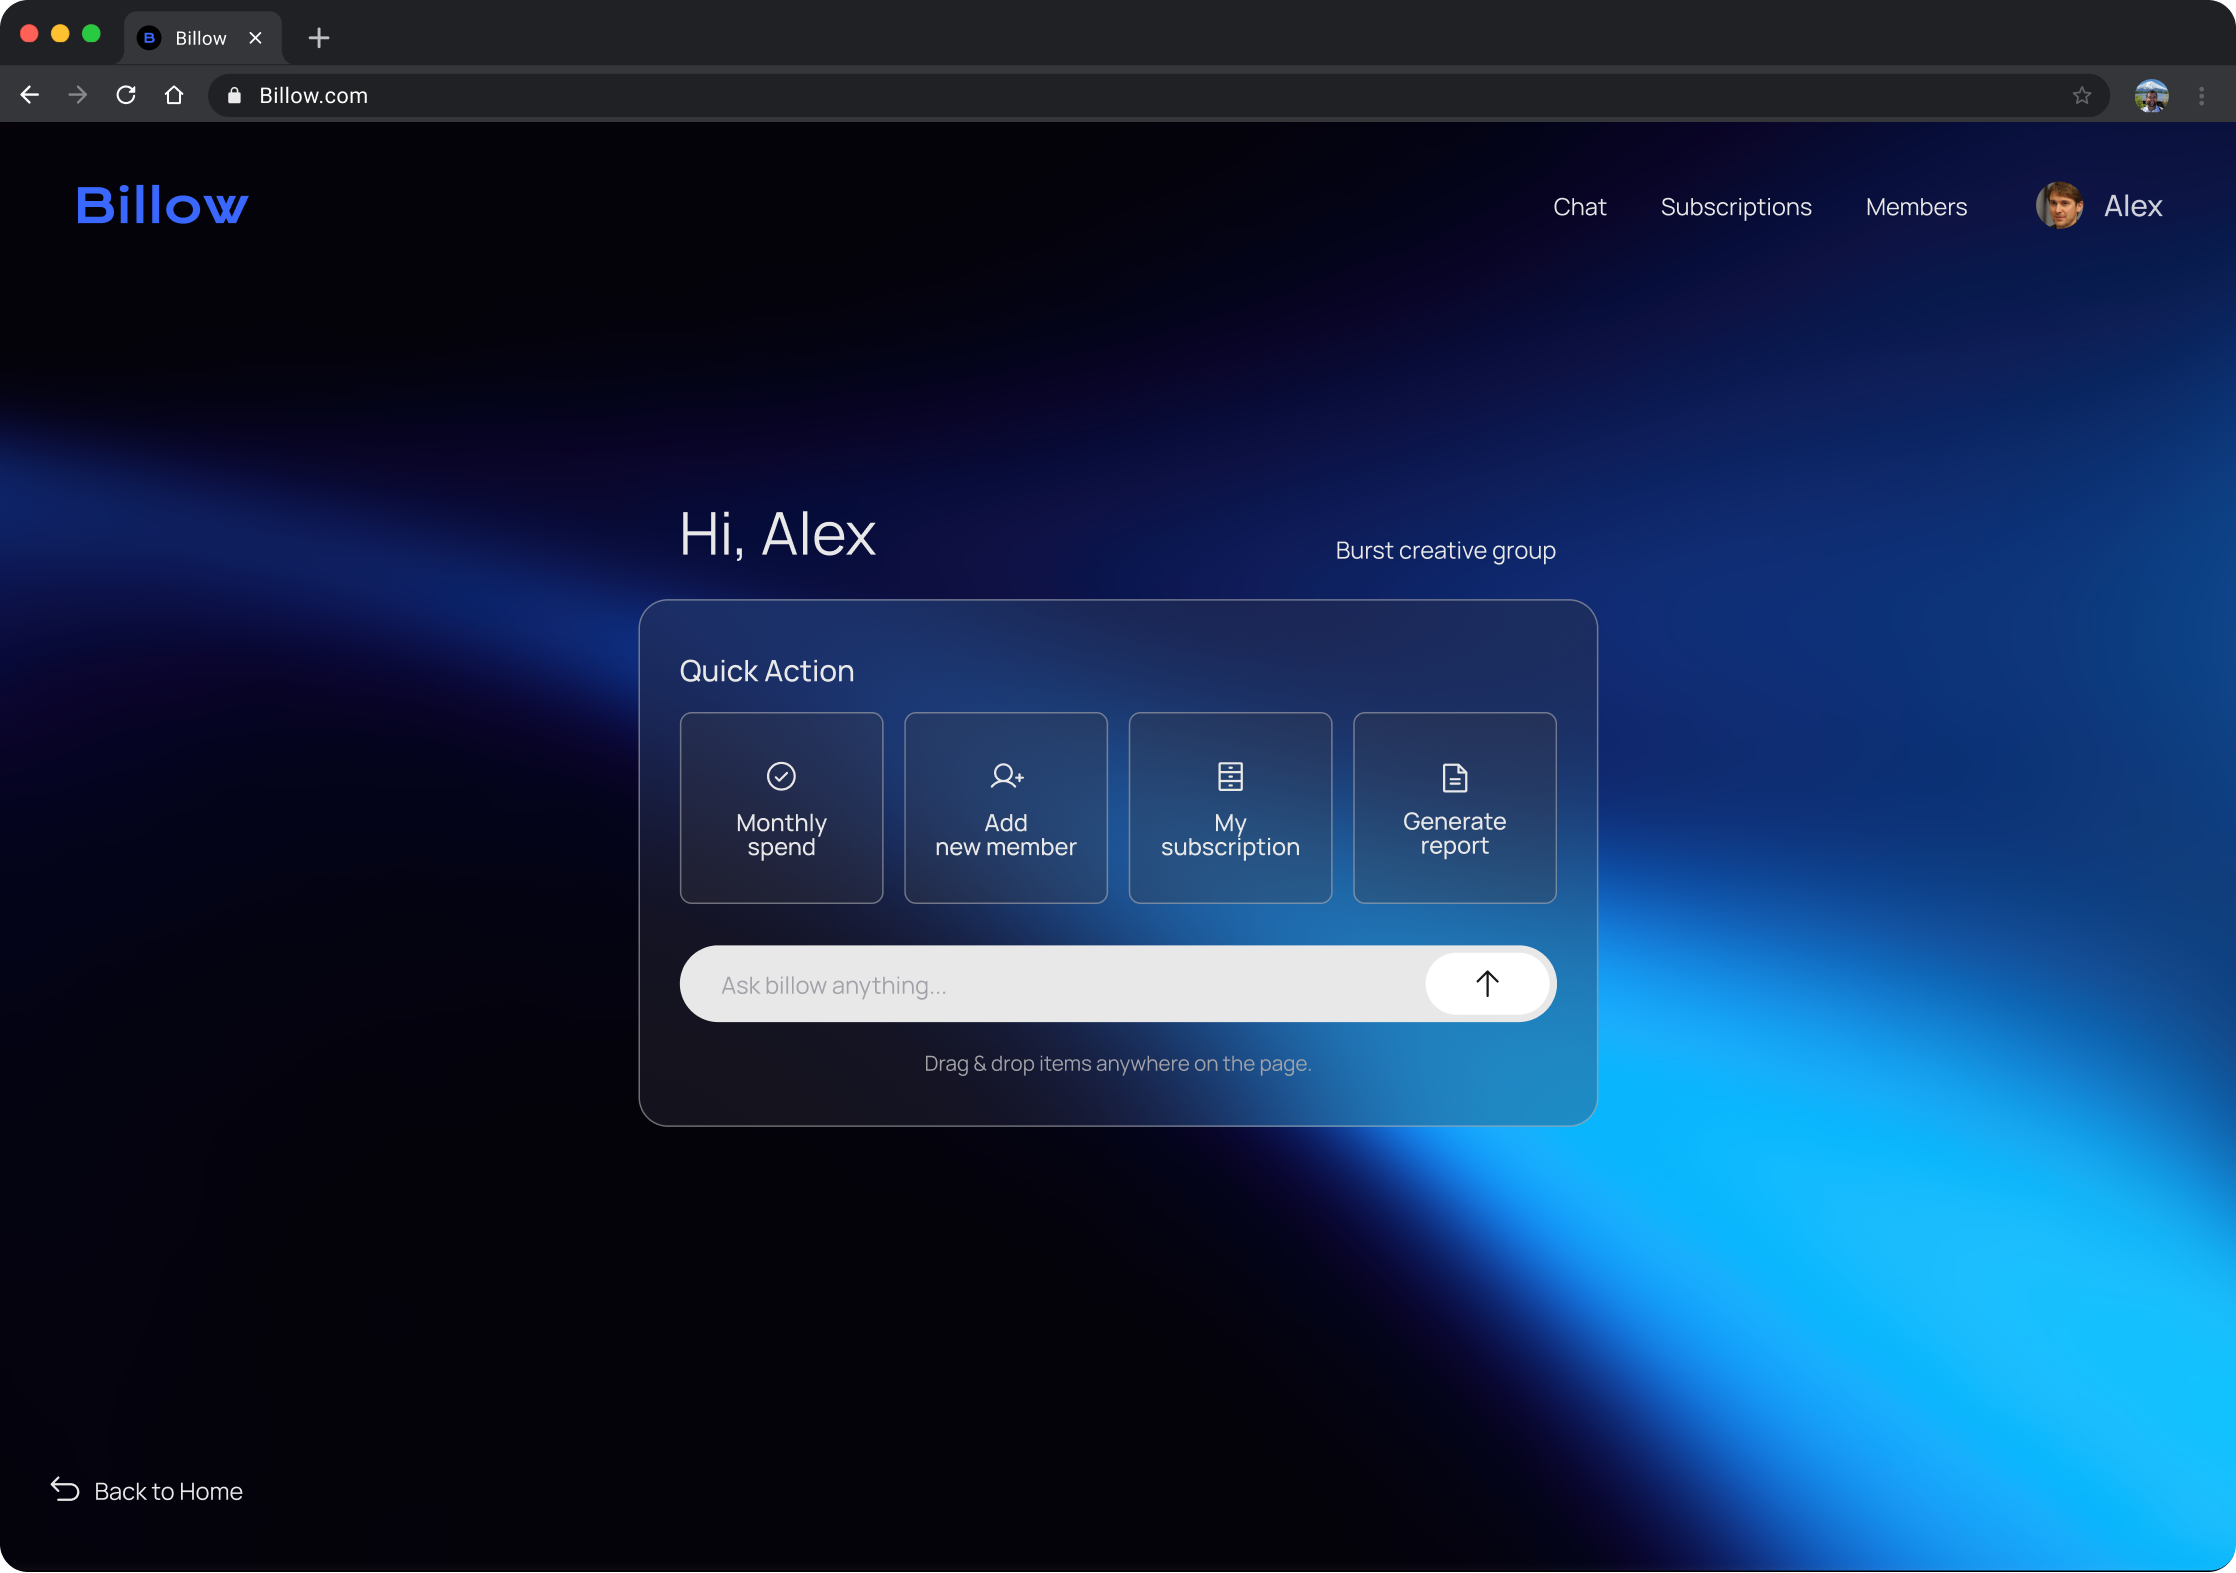Click the Generate report document icon
The width and height of the screenshot is (2236, 1573).
[x=1454, y=777]
